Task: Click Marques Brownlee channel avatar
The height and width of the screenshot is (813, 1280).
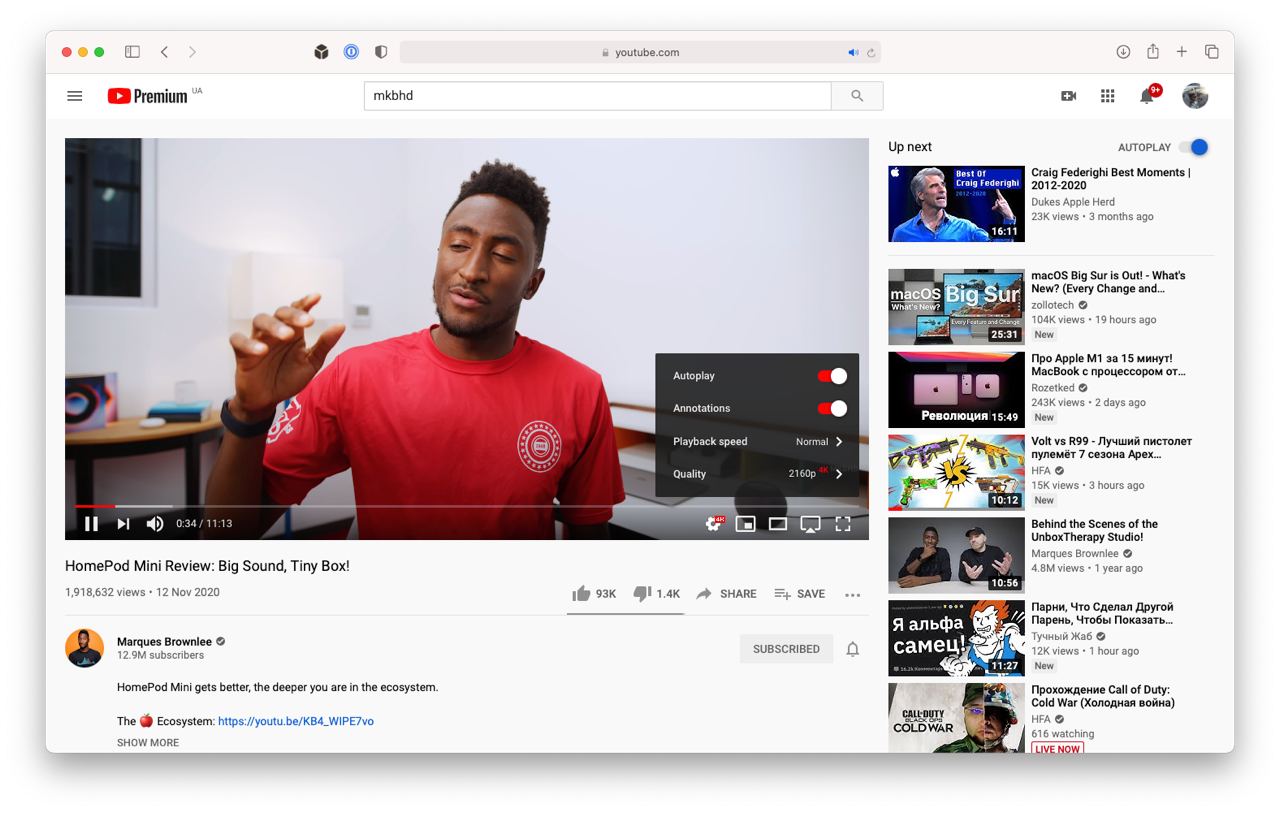Action: (85, 648)
